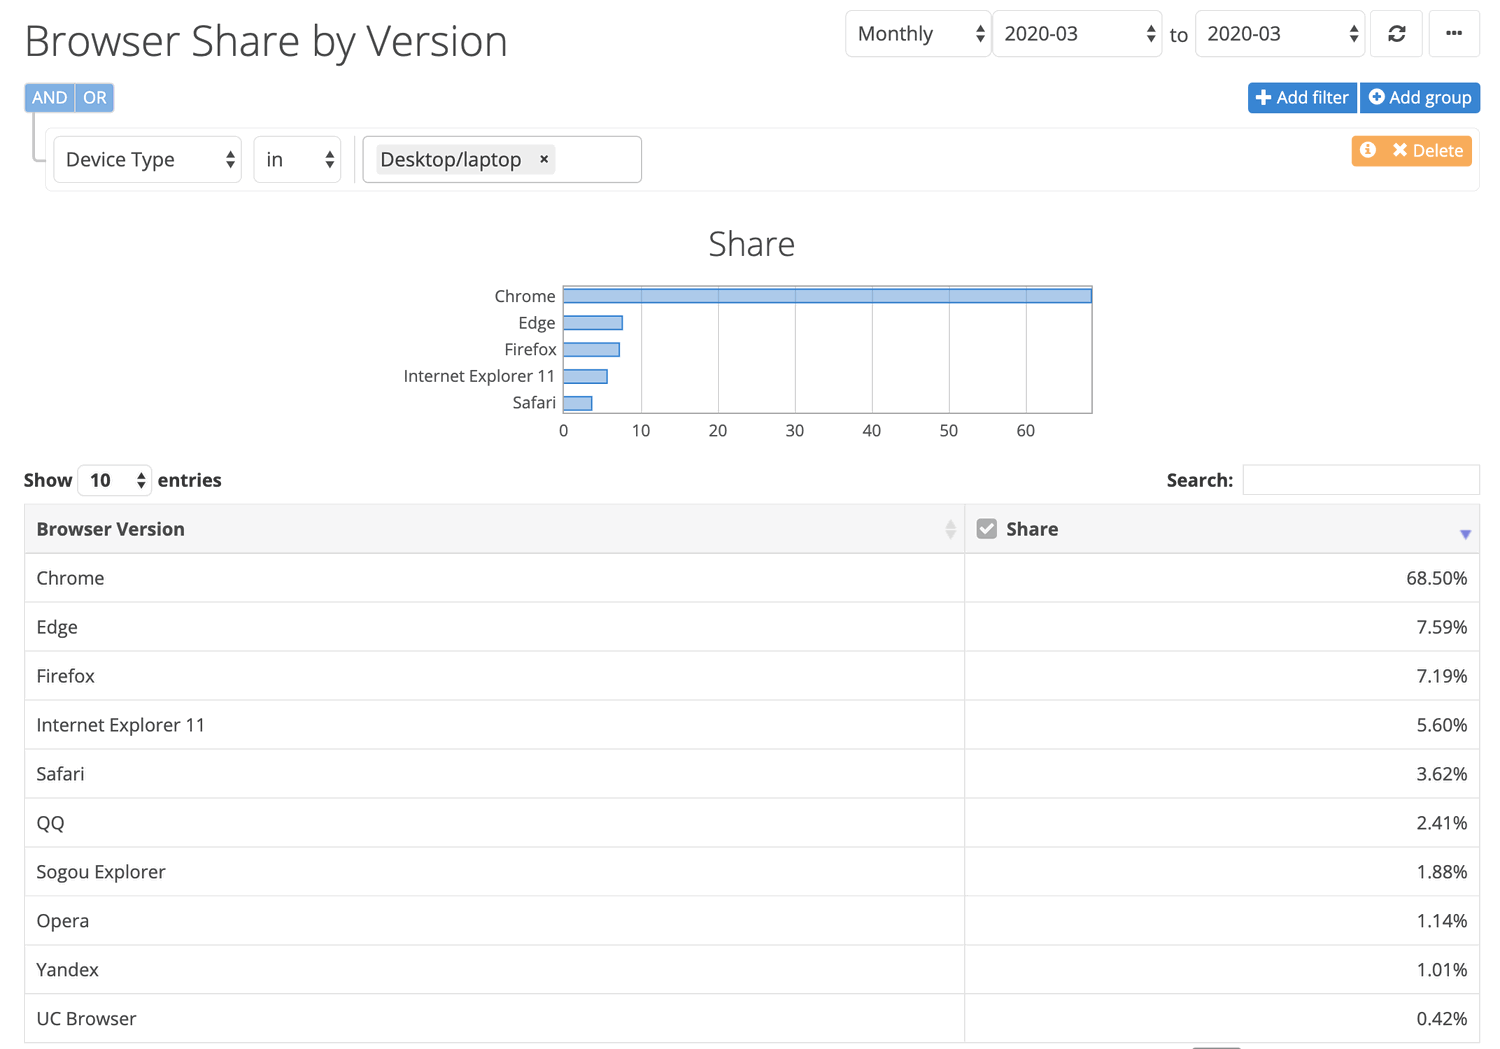Change Show entries count from 10
Image resolution: width=1500 pixels, height=1049 pixels.
tap(113, 480)
